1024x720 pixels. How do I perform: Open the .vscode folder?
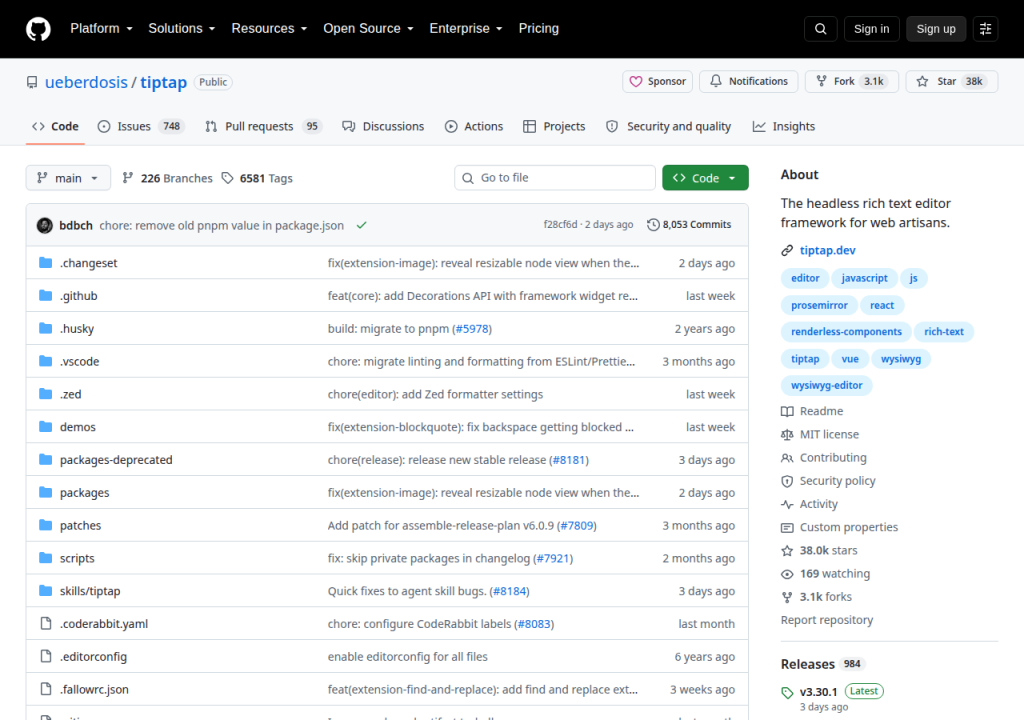tap(80, 361)
